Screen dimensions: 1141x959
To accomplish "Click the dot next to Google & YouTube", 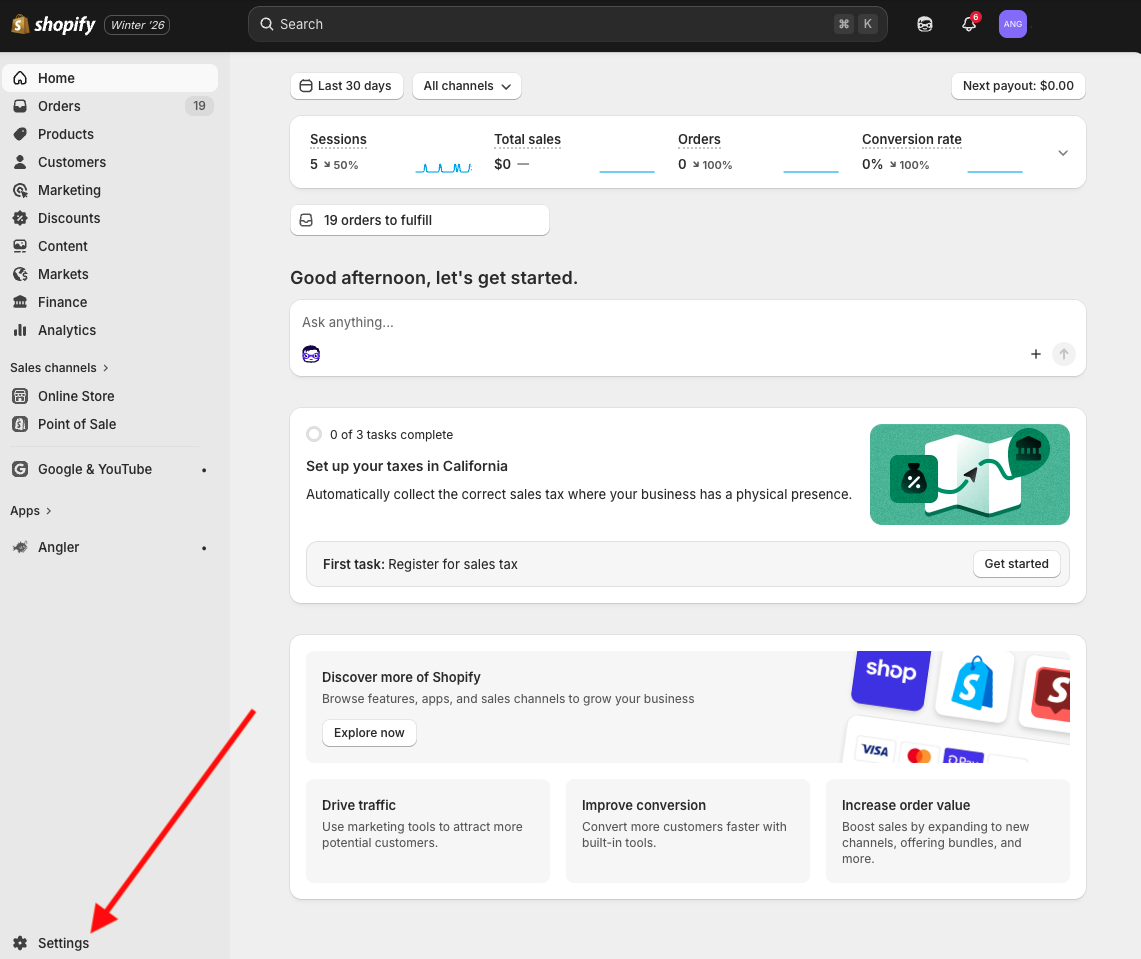I will click(204, 470).
